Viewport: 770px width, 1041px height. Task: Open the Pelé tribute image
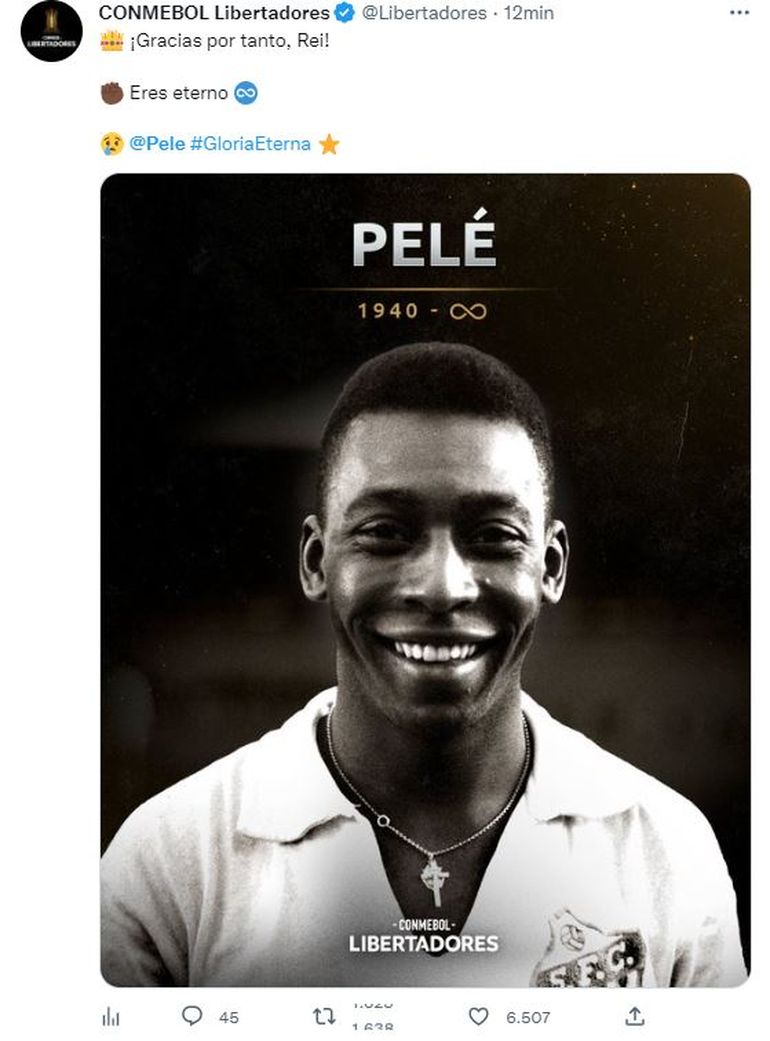coord(425,580)
